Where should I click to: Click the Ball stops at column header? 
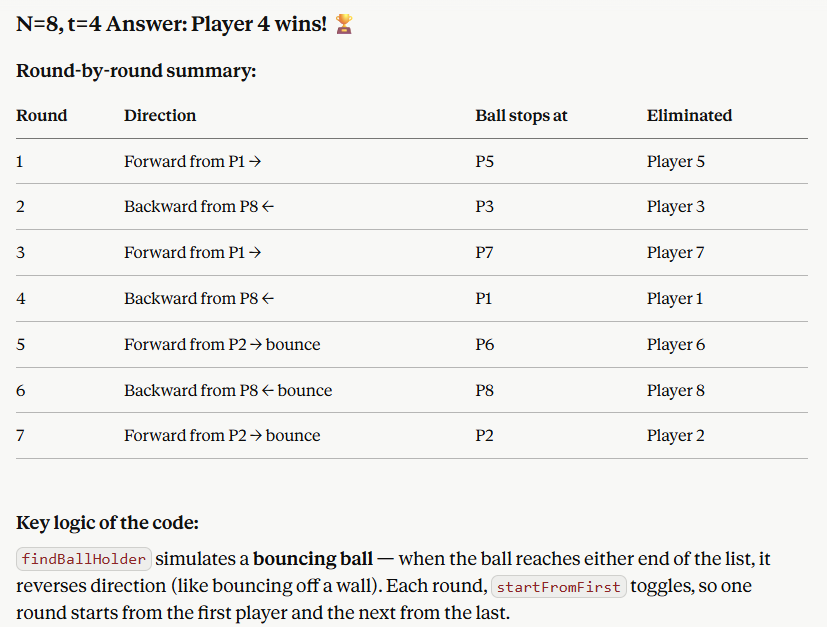(x=521, y=115)
